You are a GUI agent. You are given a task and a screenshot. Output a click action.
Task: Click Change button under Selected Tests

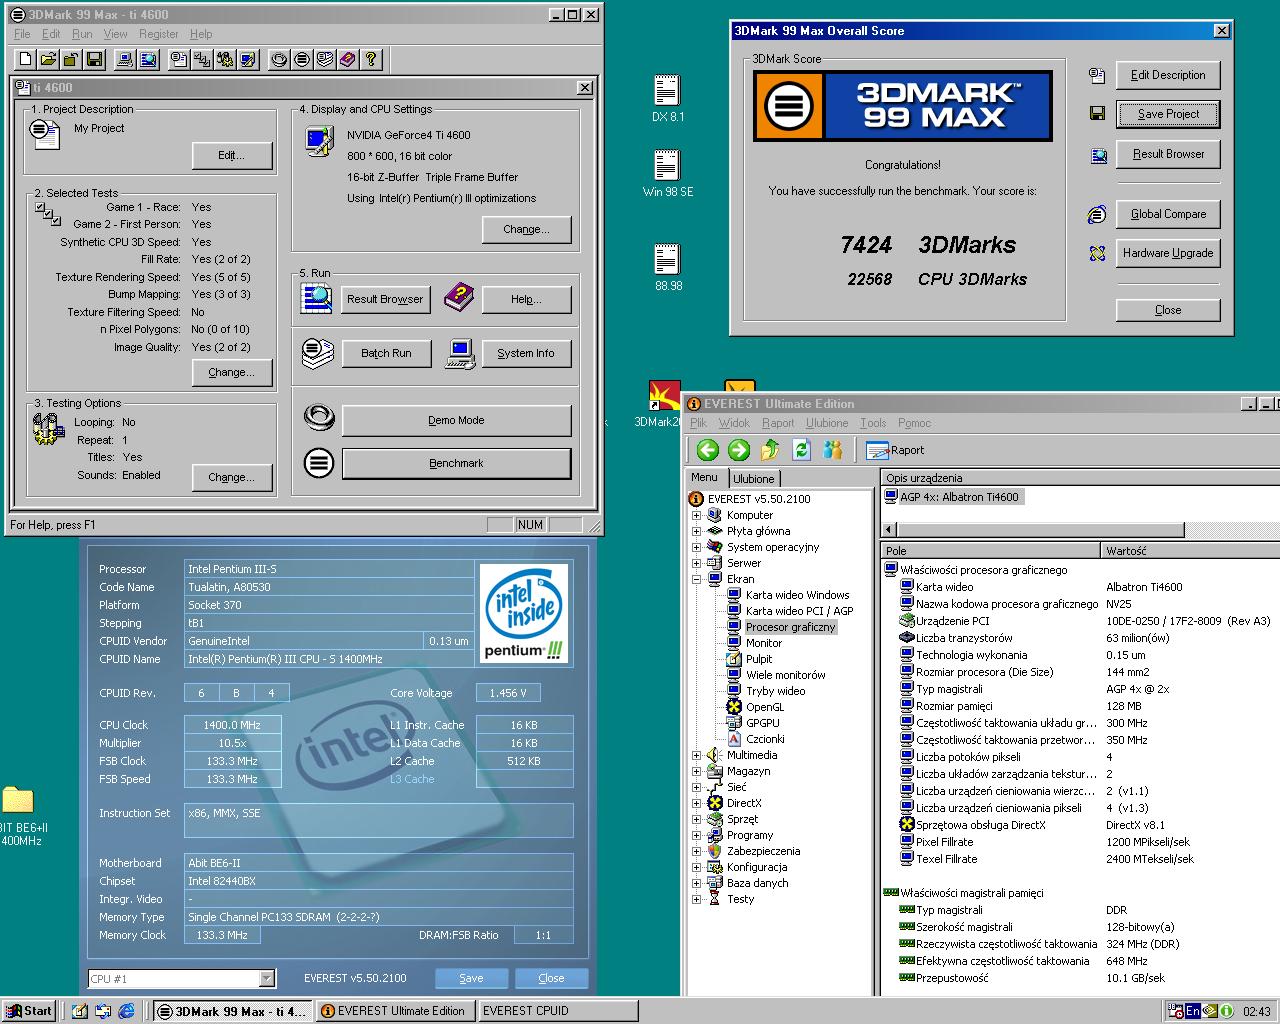231,372
